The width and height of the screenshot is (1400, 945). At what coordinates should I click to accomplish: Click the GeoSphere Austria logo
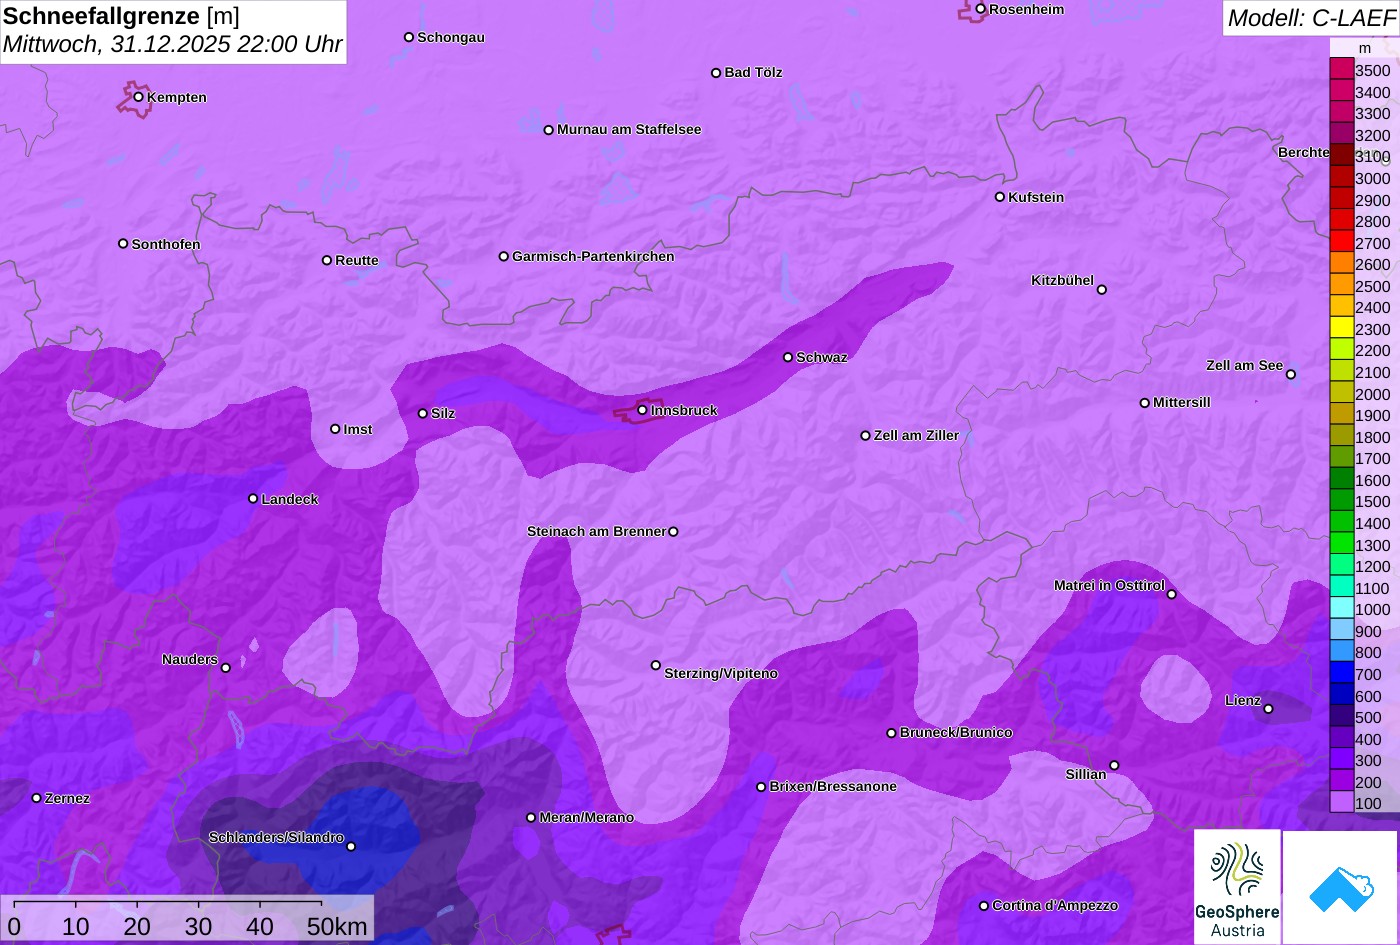pyautogui.click(x=1237, y=887)
